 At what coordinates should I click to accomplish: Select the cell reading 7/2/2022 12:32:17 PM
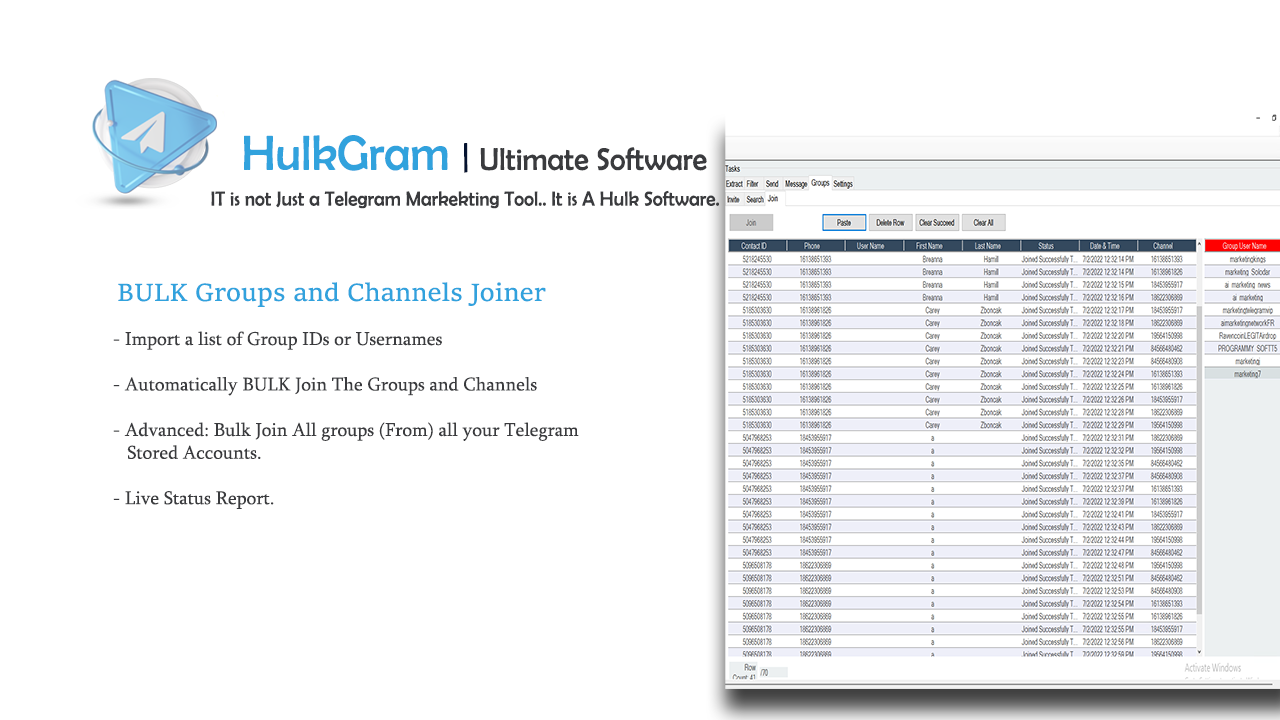pos(1107,310)
